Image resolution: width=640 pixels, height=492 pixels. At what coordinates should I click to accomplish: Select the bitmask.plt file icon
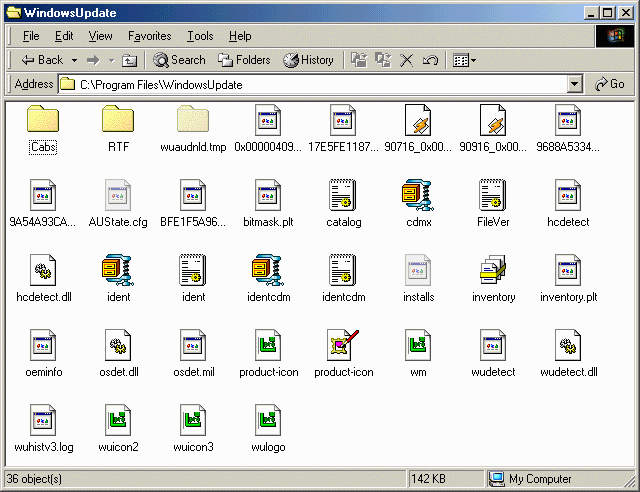coord(268,195)
